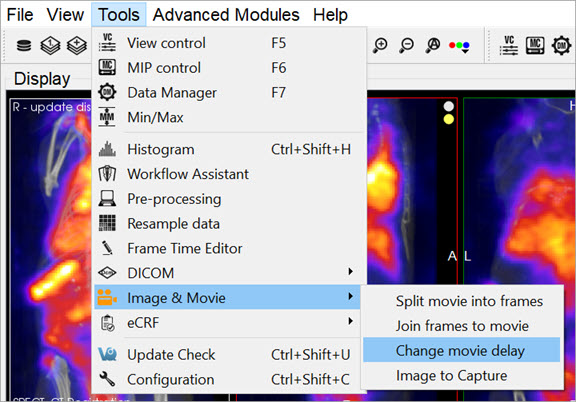The width and height of the screenshot is (576, 402).
Task: Open the MIP control toolbar icon at right
Action: [x=535, y=45]
